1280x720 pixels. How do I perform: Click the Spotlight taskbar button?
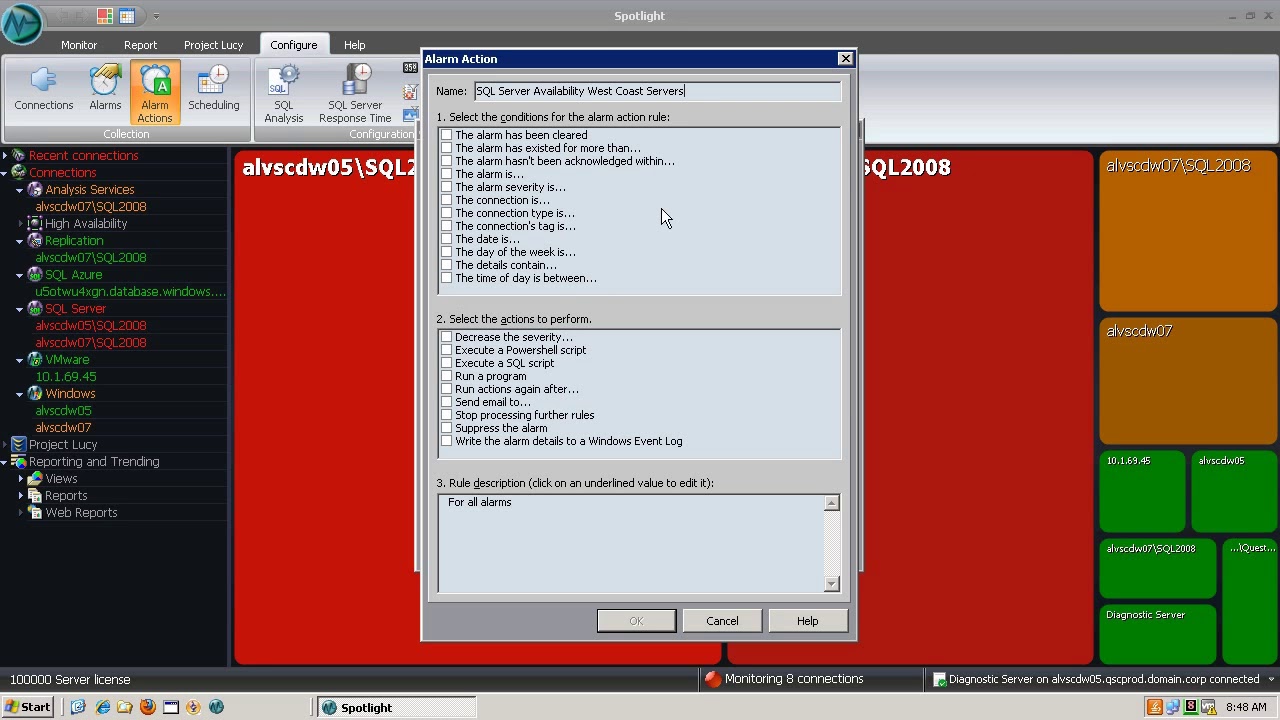point(396,707)
